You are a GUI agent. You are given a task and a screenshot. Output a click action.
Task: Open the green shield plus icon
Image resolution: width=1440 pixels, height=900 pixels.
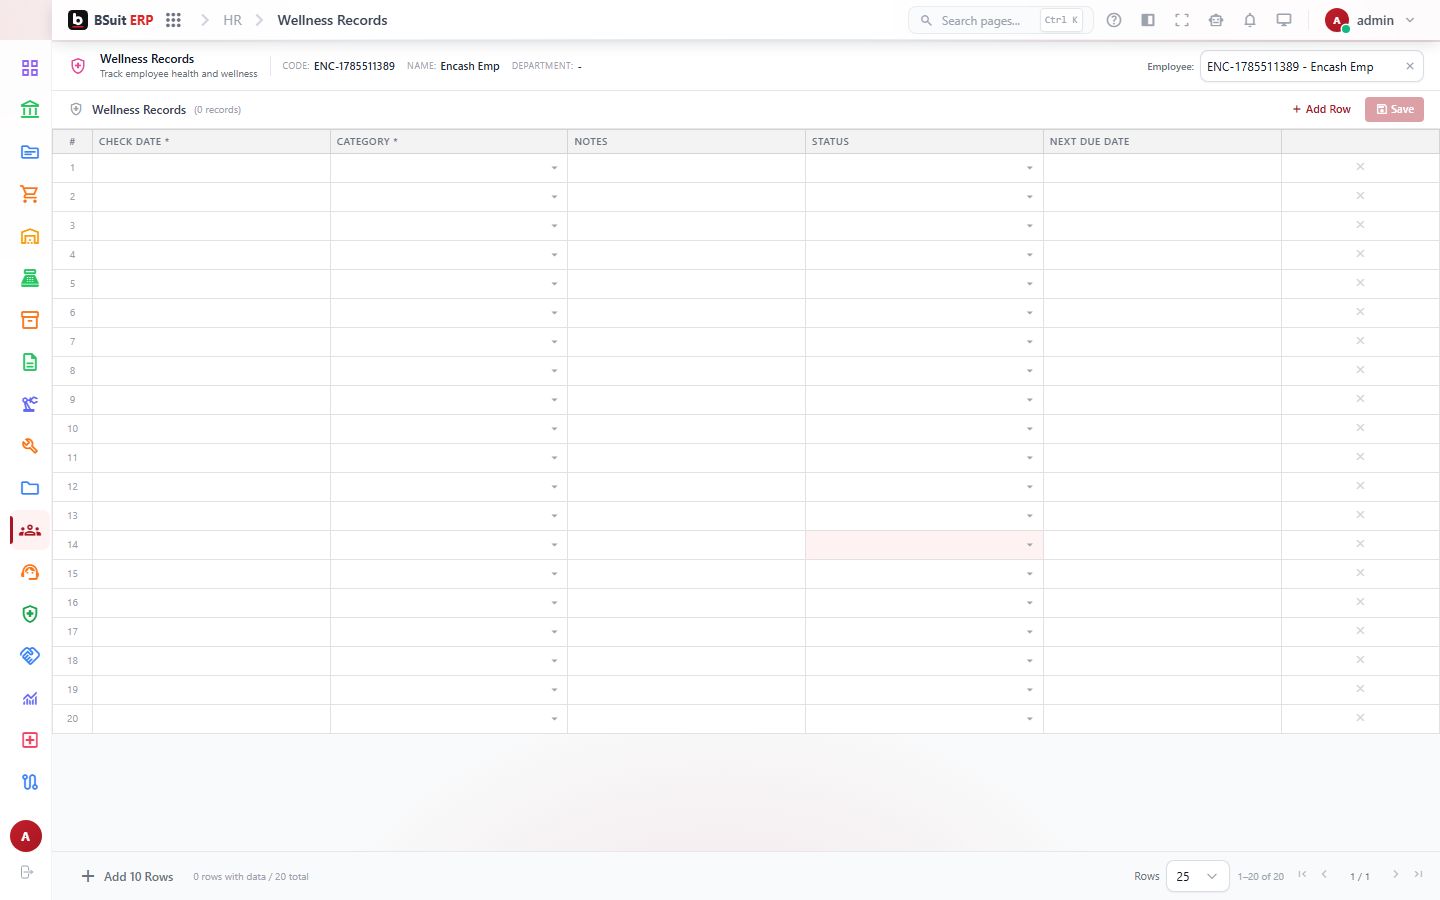(30, 614)
